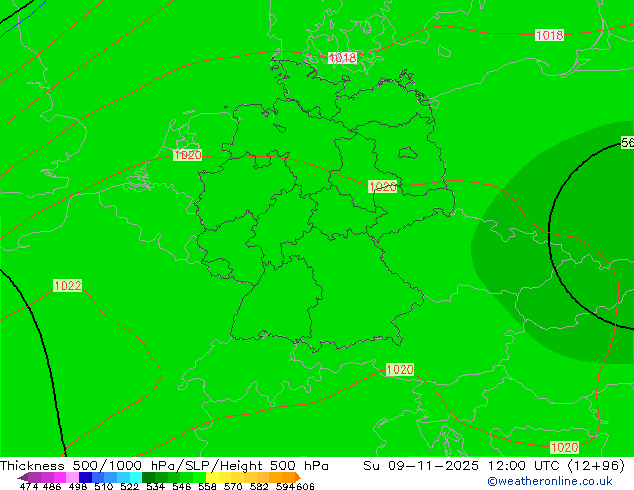Click the legend value 510
This screenshot has height=490, width=634.
[x=104, y=486]
